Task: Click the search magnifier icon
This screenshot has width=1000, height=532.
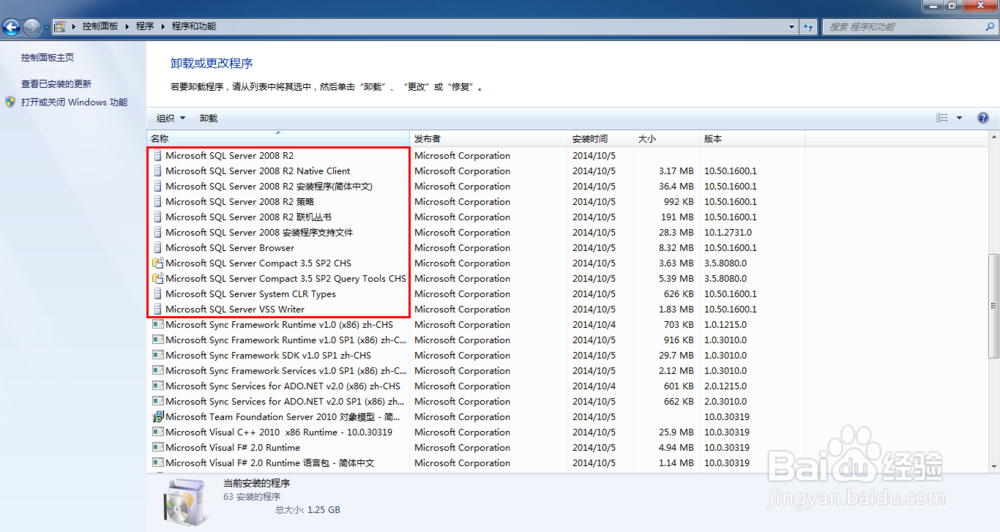Action: click(989, 27)
